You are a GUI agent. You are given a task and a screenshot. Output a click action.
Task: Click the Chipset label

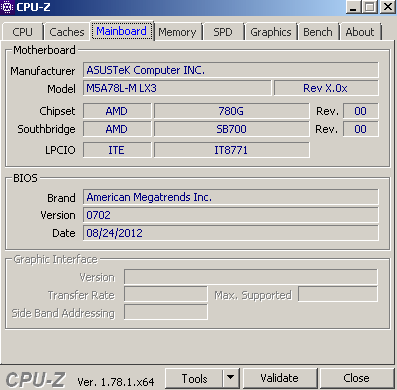tap(57, 111)
